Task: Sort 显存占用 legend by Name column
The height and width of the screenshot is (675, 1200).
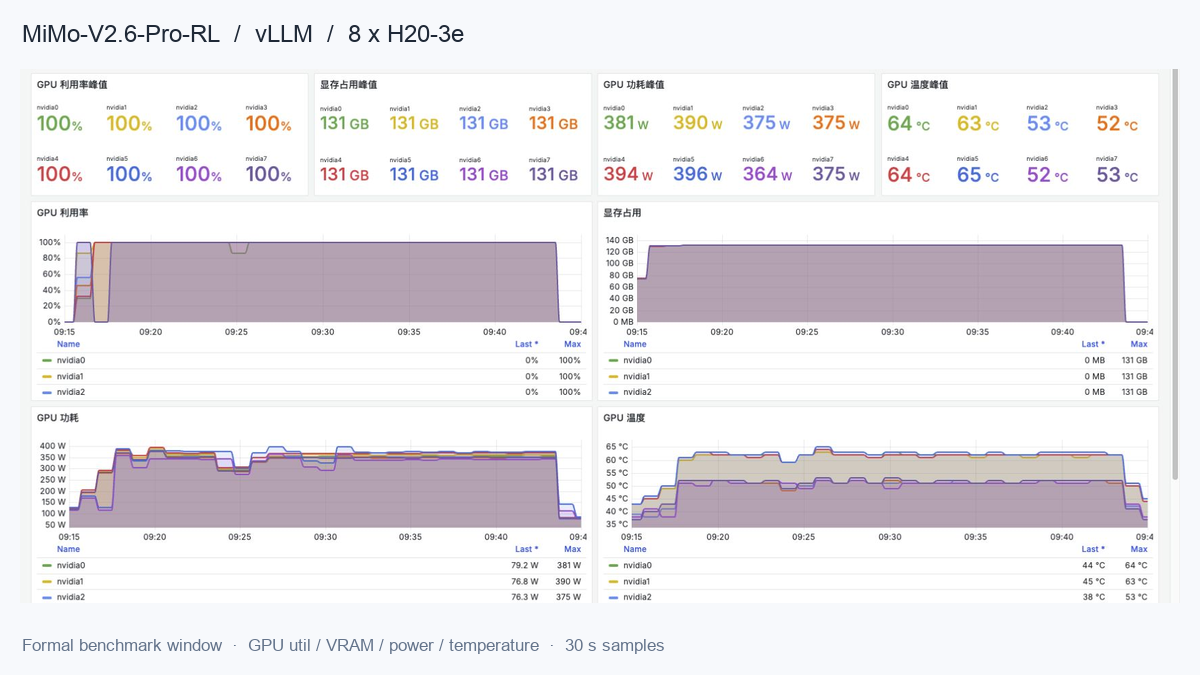Action: (635, 344)
